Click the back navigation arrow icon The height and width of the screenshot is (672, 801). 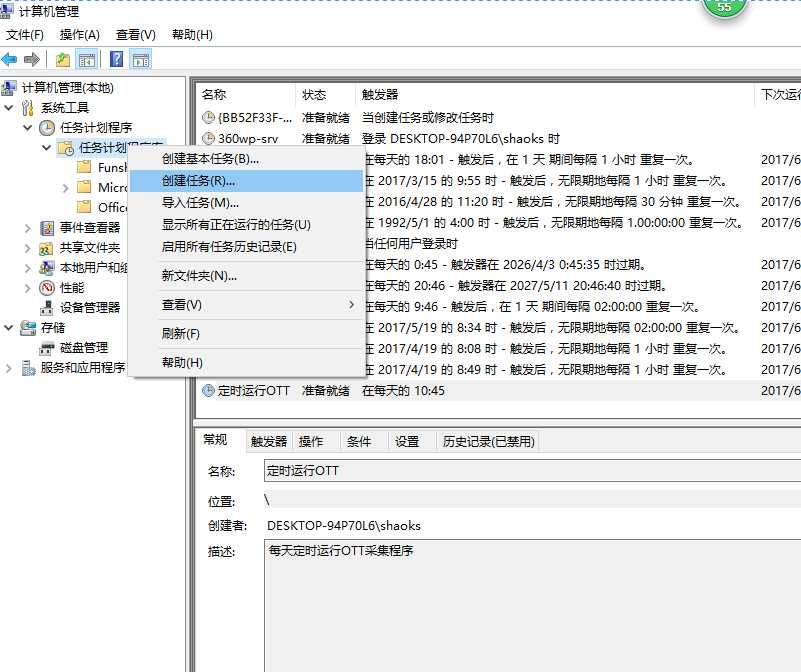pyautogui.click(x=10, y=58)
